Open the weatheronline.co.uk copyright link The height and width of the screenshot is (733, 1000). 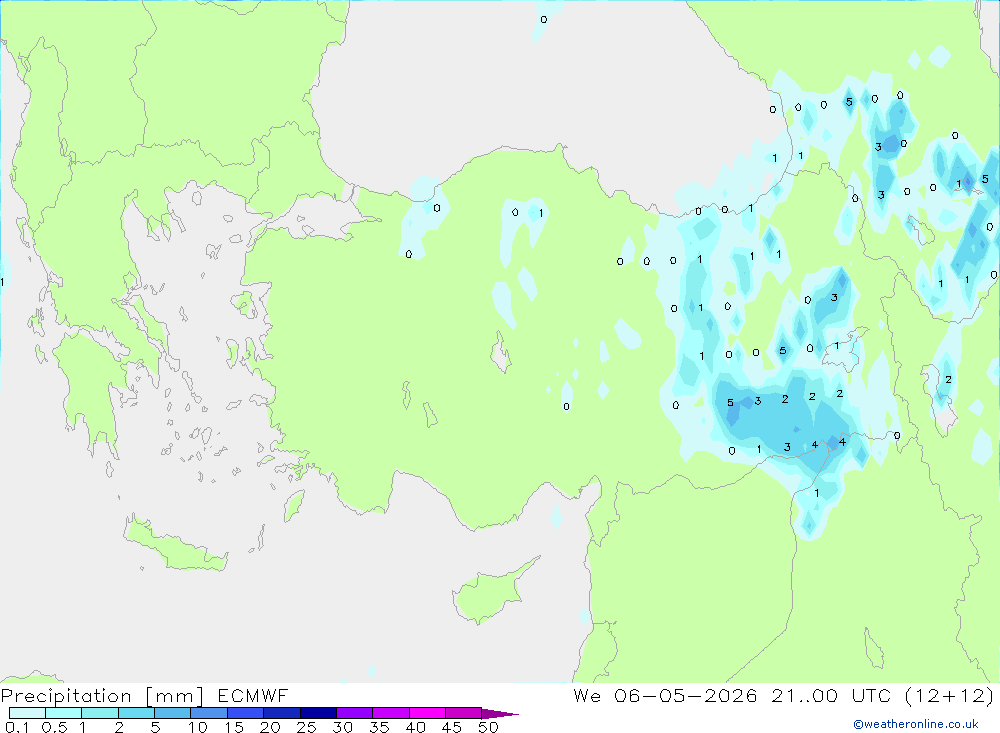click(x=916, y=724)
